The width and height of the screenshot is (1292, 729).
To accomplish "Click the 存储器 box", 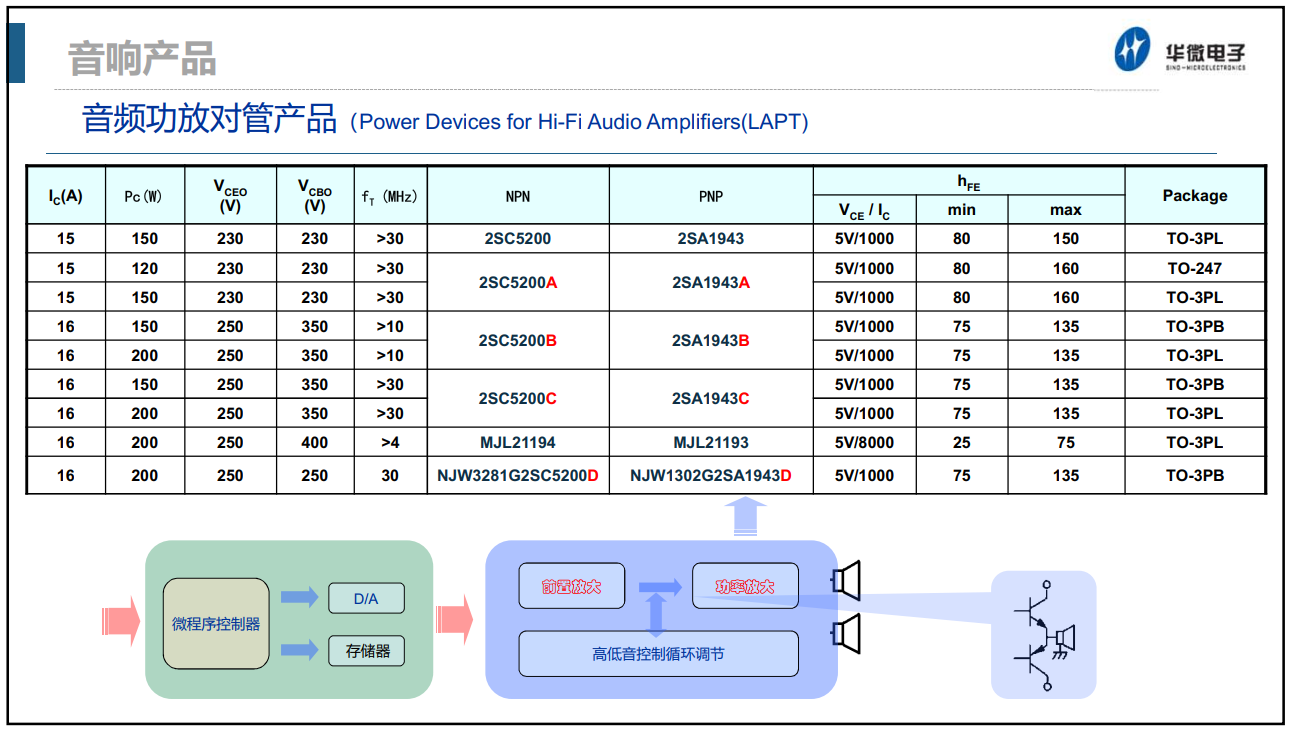I will [x=366, y=651].
